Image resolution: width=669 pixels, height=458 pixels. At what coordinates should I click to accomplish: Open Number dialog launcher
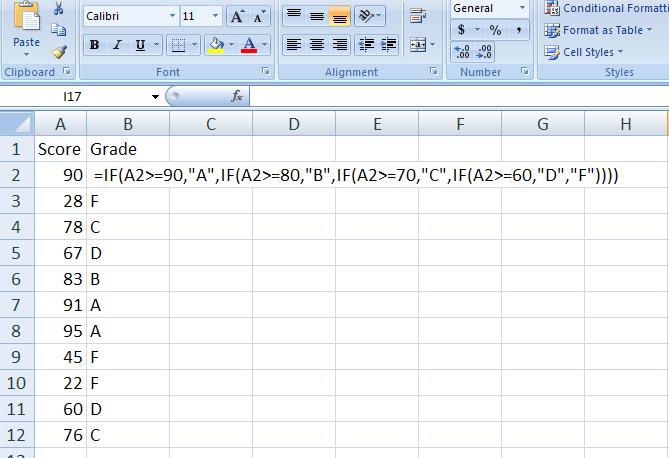525,71
